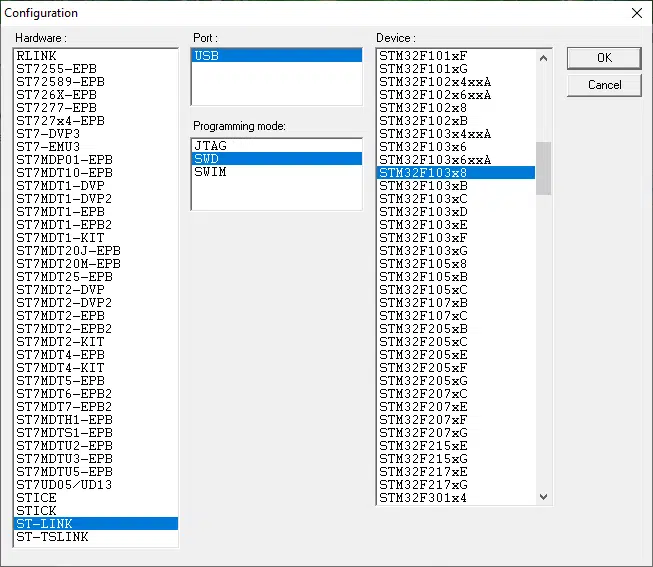Select STM32F217xG device
Screen dimensions: 653x567
click(456, 485)
